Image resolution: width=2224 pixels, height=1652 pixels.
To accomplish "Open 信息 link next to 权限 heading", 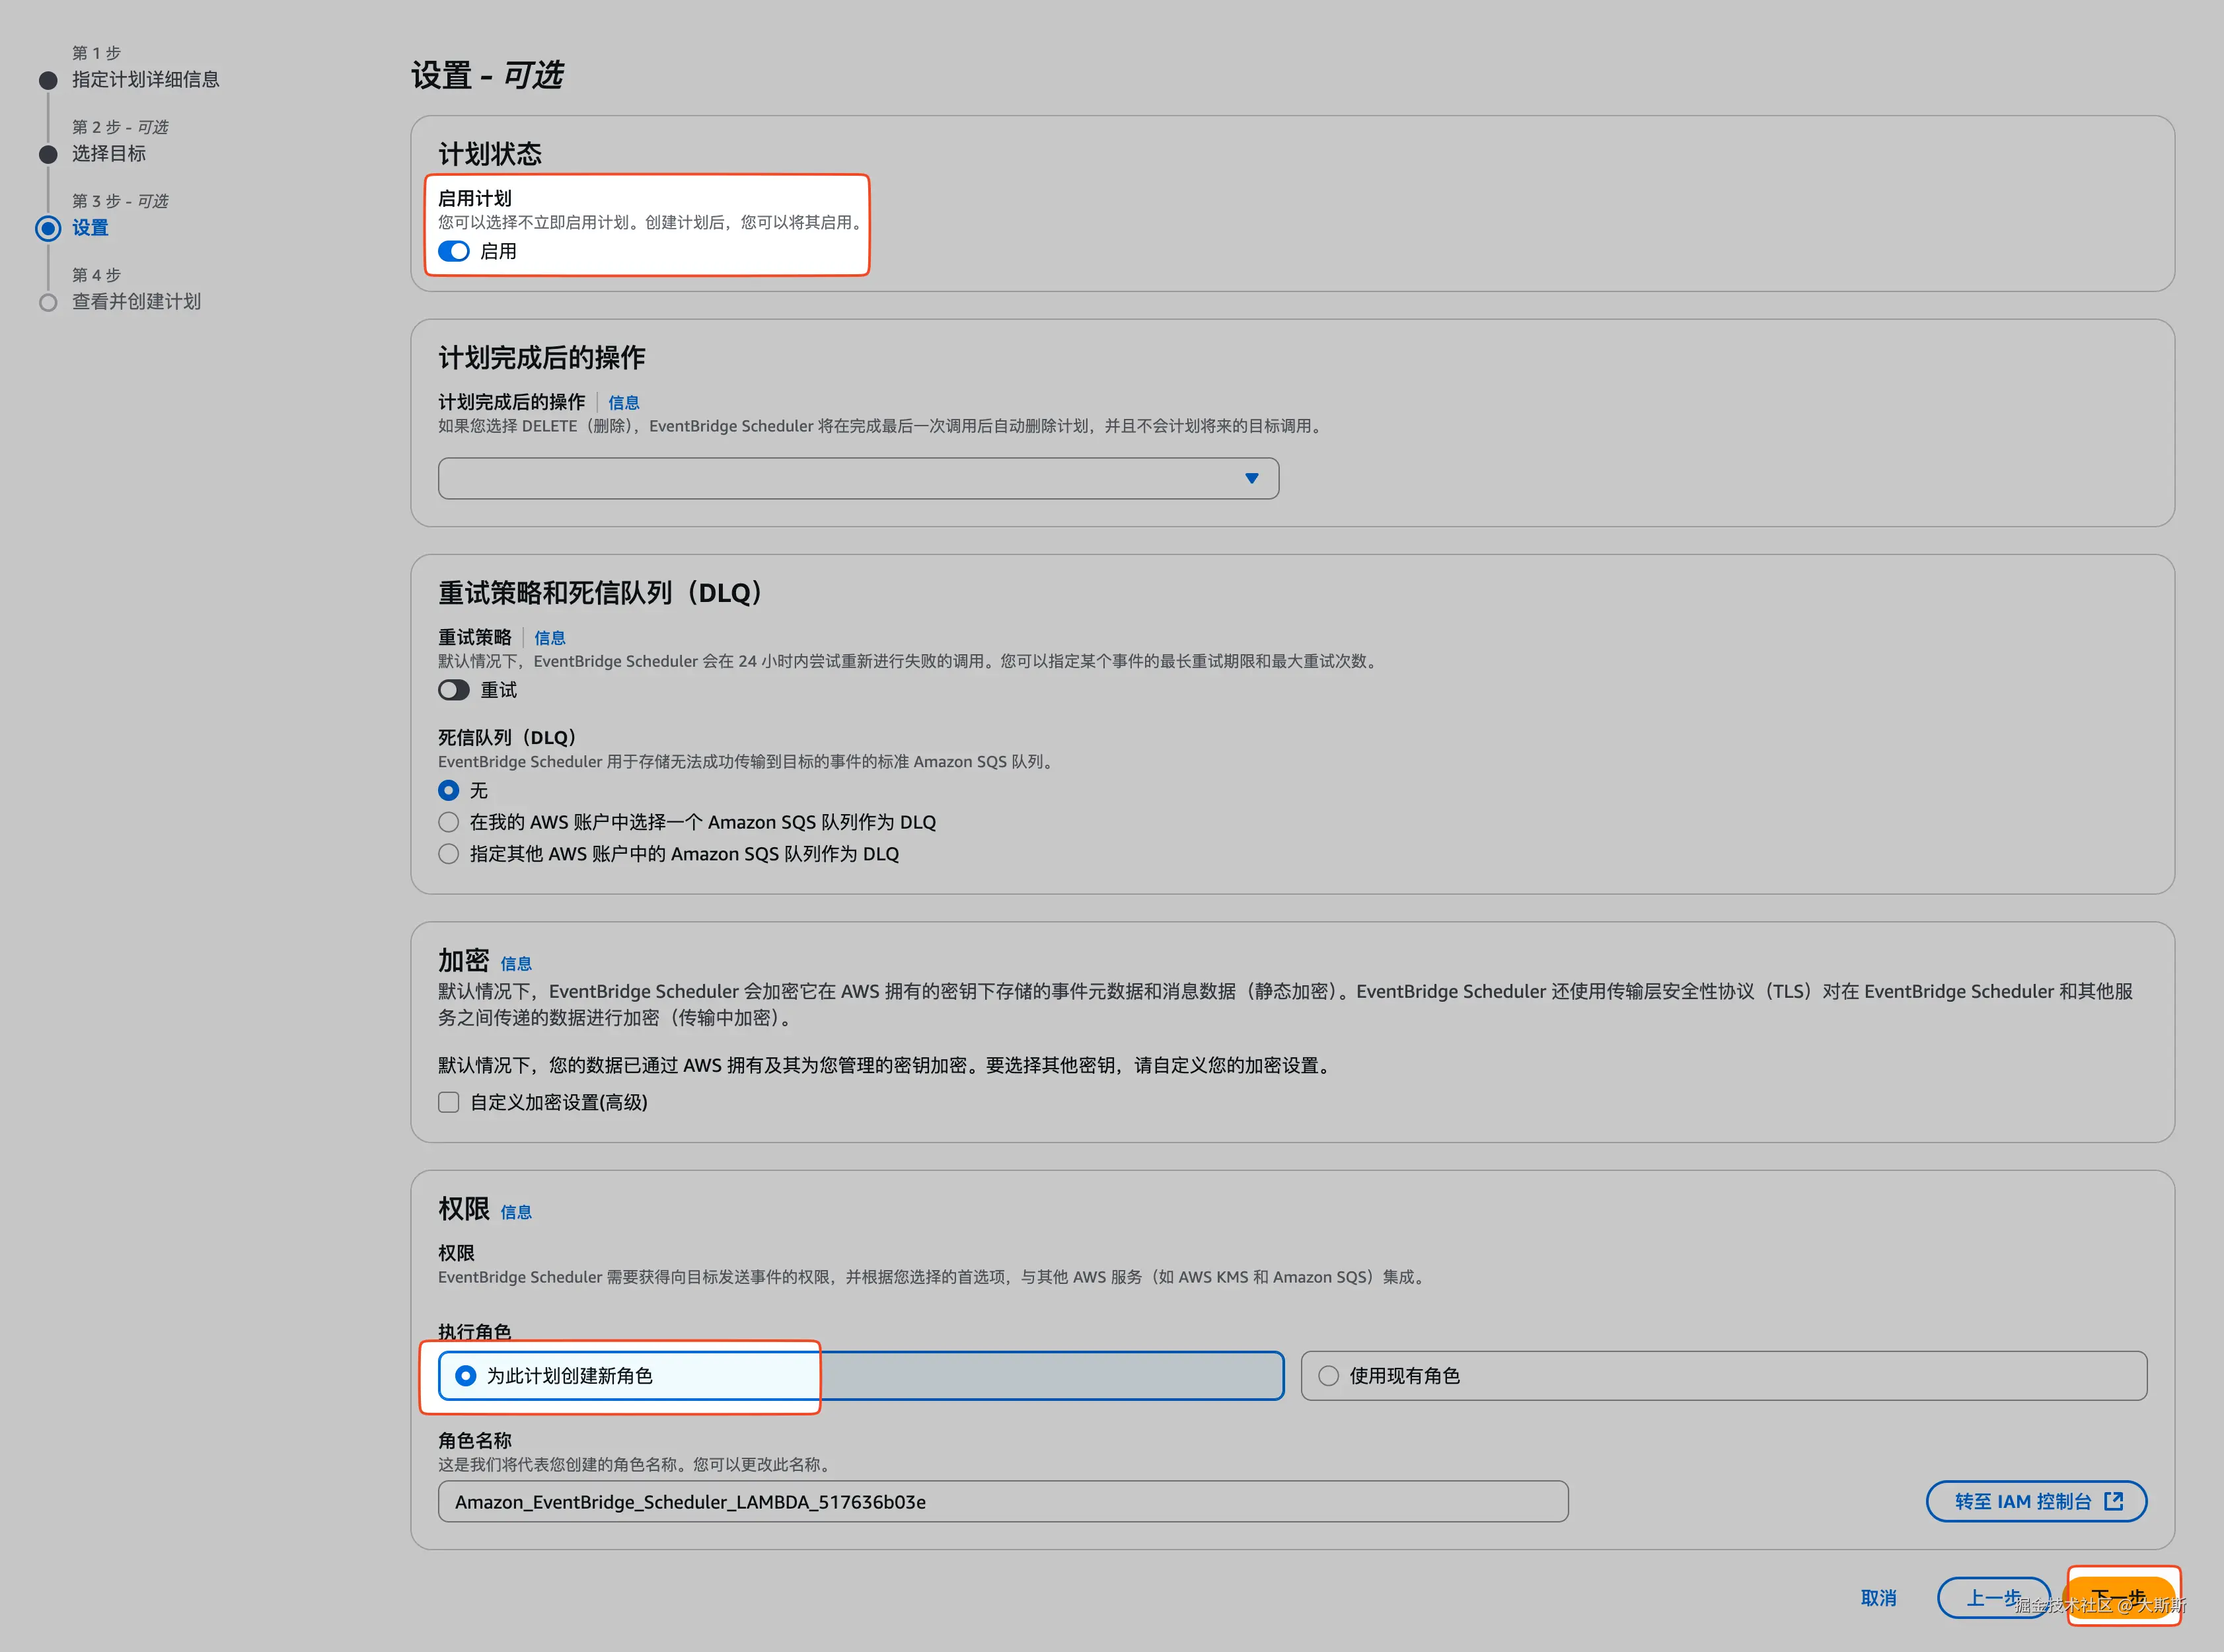I will point(516,1212).
